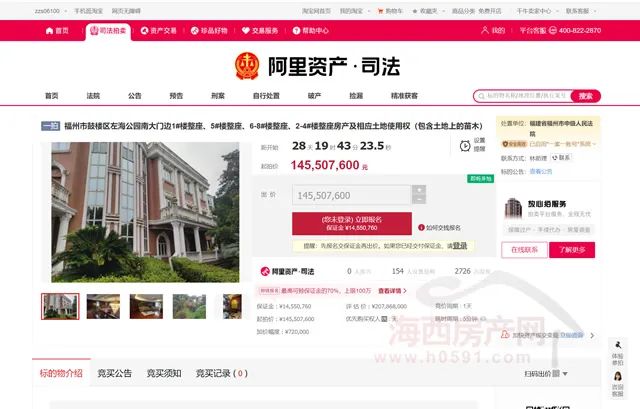The width and height of the screenshot is (640, 409).
Task: Open the 竞买记录 (0) tab
Action: 222,373
